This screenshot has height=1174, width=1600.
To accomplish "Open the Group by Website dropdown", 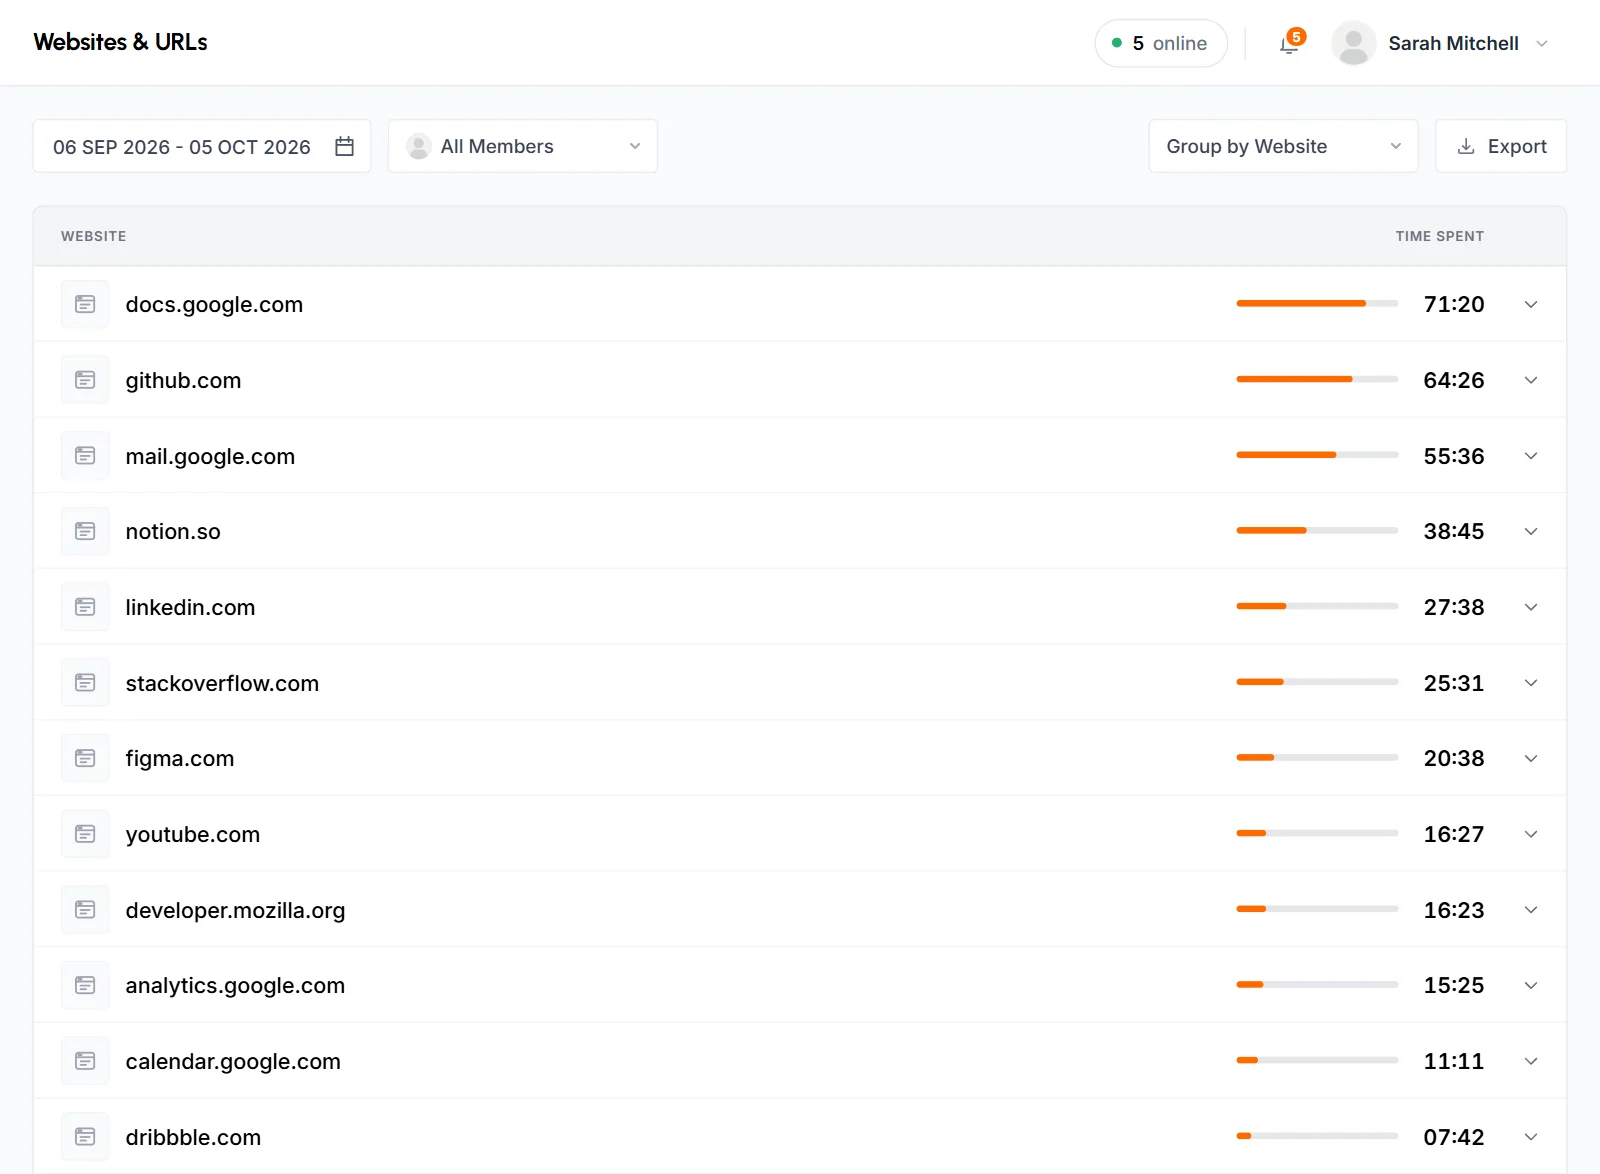I will point(1283,146).
